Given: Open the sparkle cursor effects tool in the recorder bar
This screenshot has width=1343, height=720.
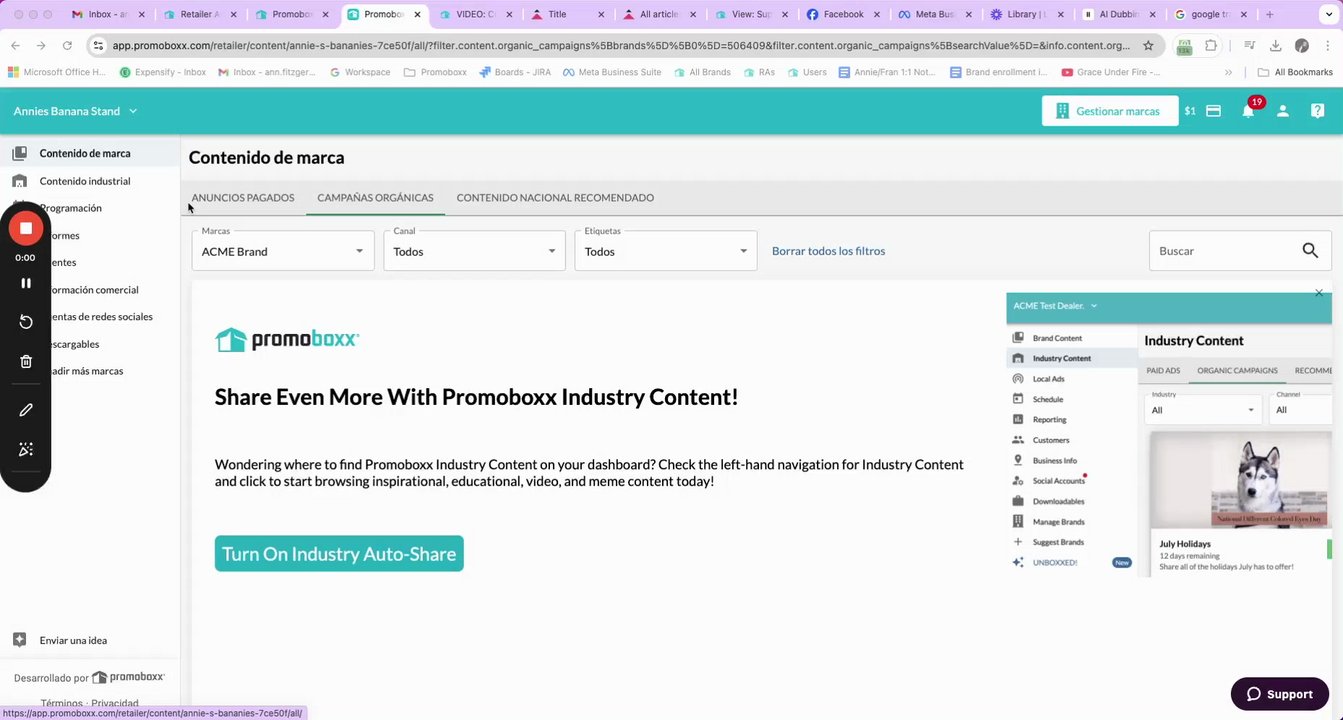Looking at the screenshot, I should (x=26, y=450).
